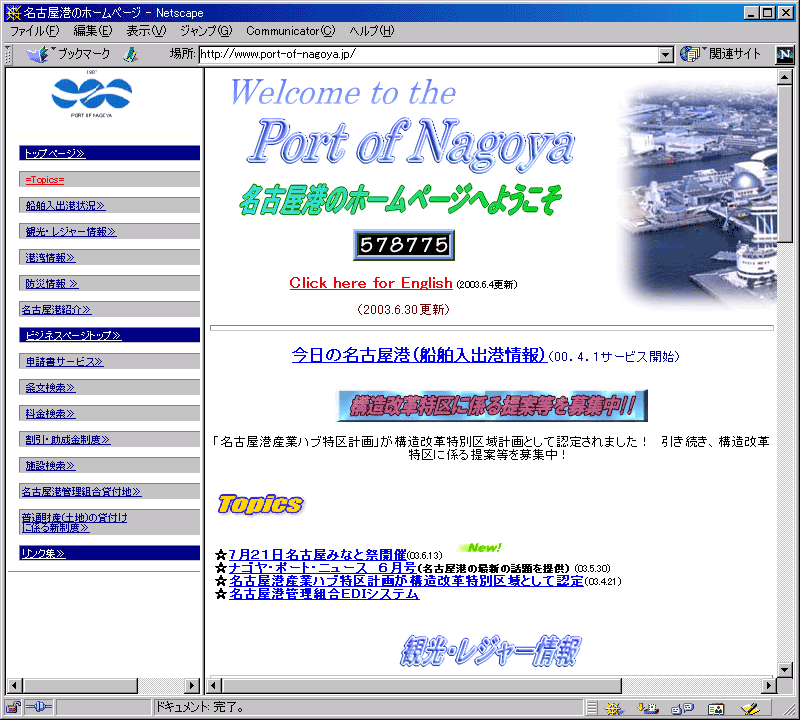This screenshot has height=720, width=800.
Task: Click ドキュメント: 完了。 status text
Action: [x=200, y=707]
